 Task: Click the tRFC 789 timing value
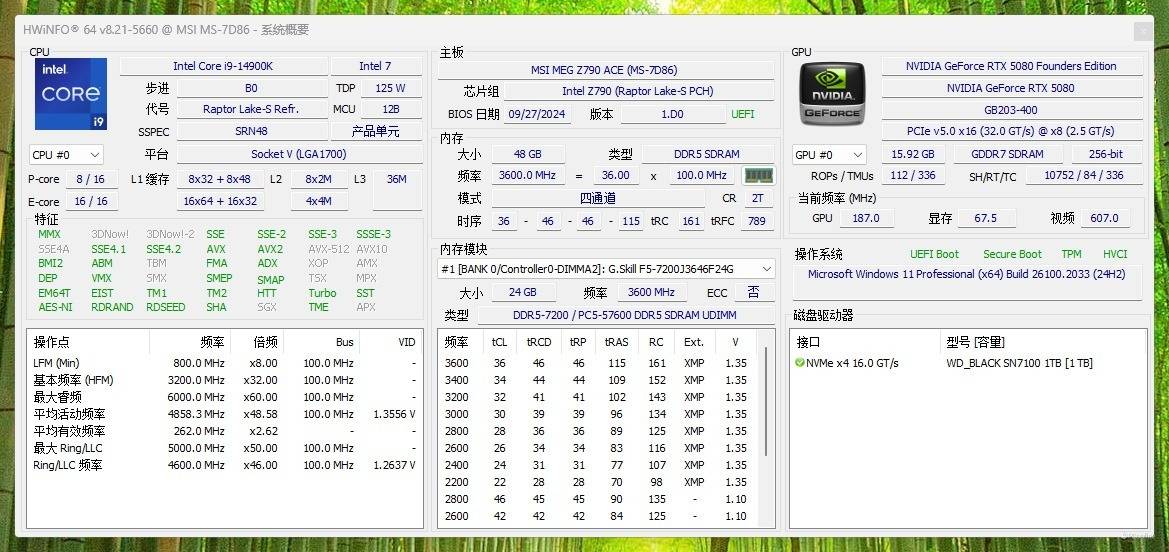click(x=757, y=222)
